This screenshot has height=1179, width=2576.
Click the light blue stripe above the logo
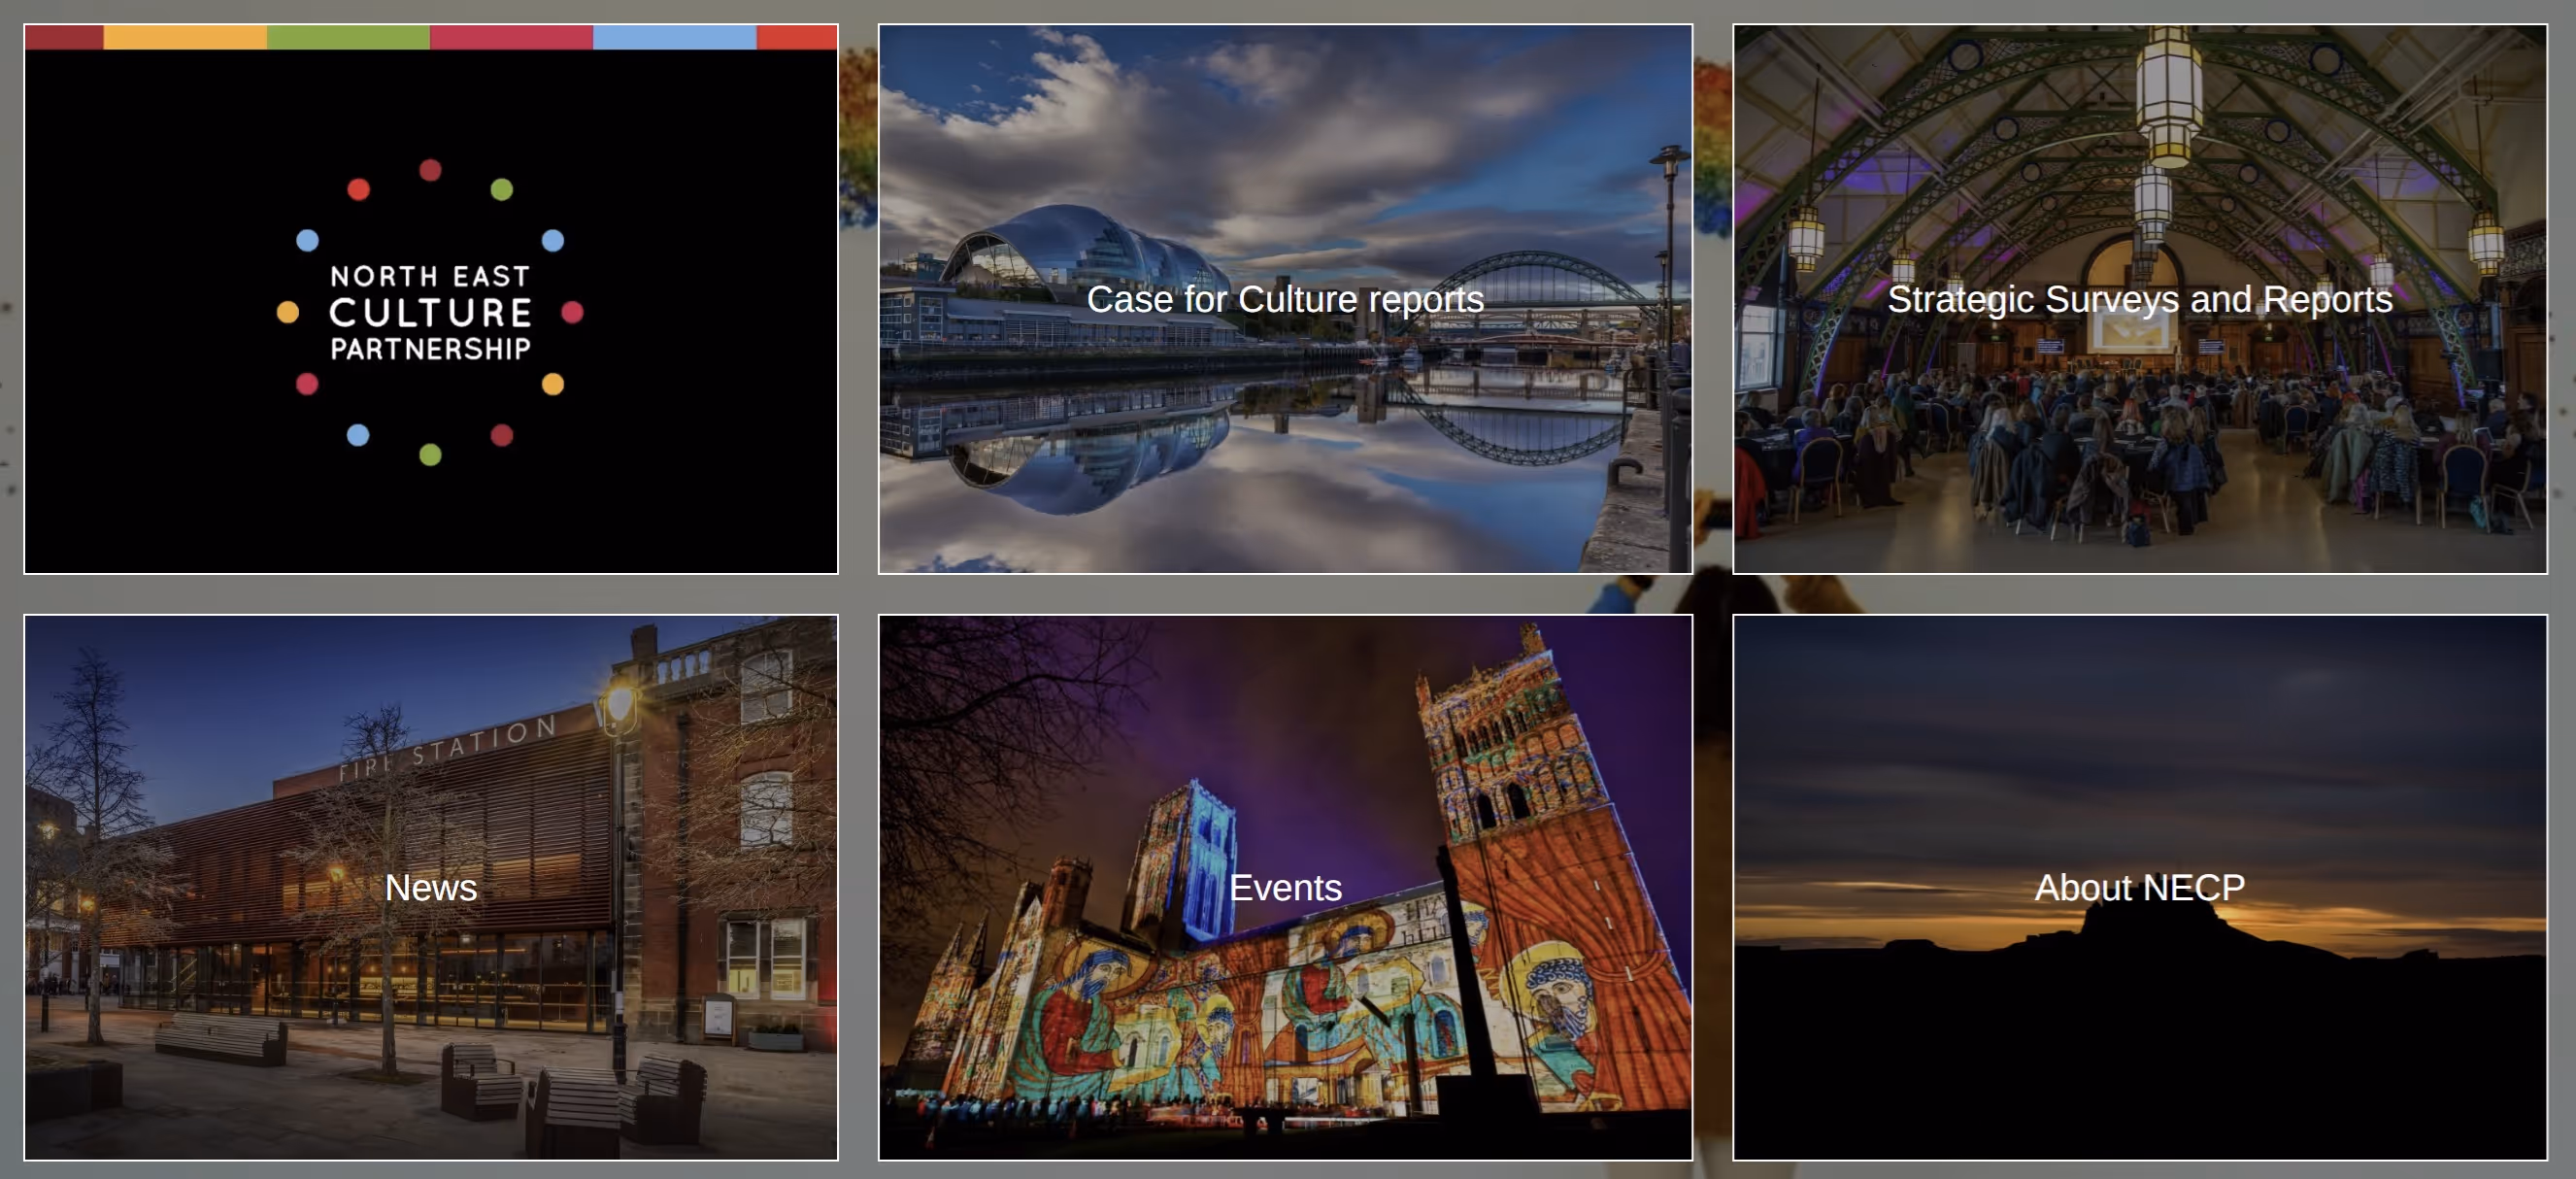[x=674, y=37]
